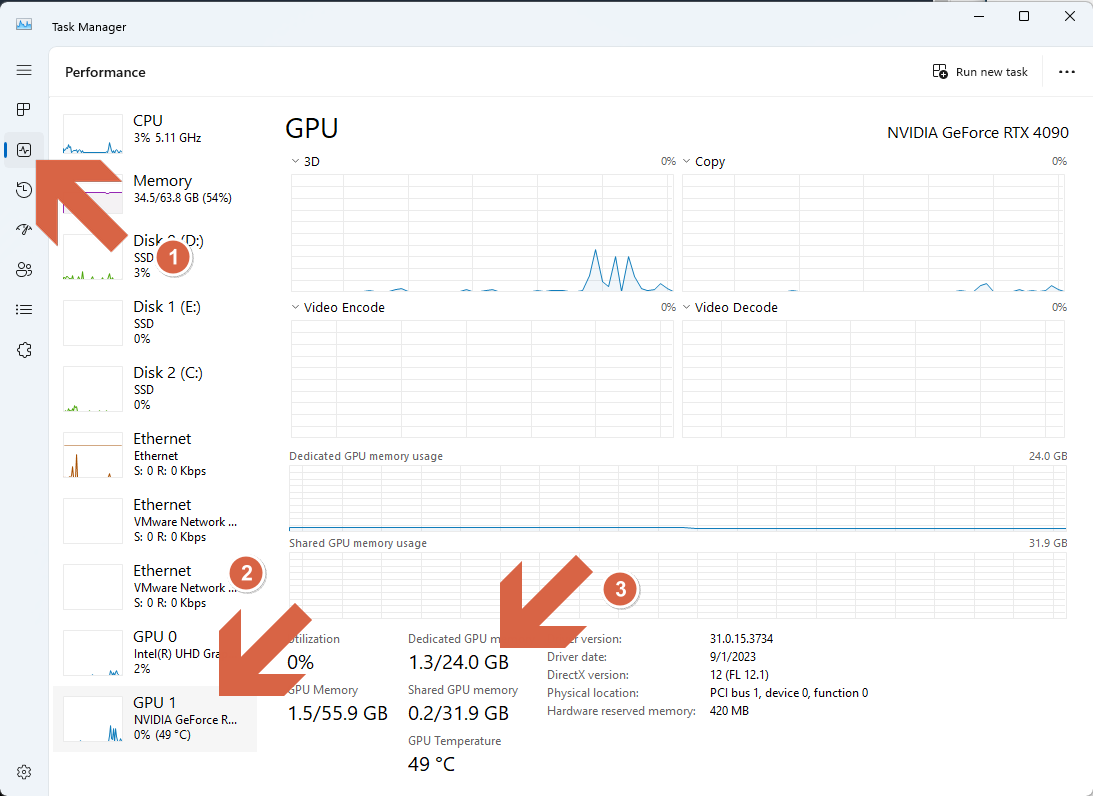Open the Video Encode graph dropdown
The image size is (1093, 796).
tap(338, 307)
